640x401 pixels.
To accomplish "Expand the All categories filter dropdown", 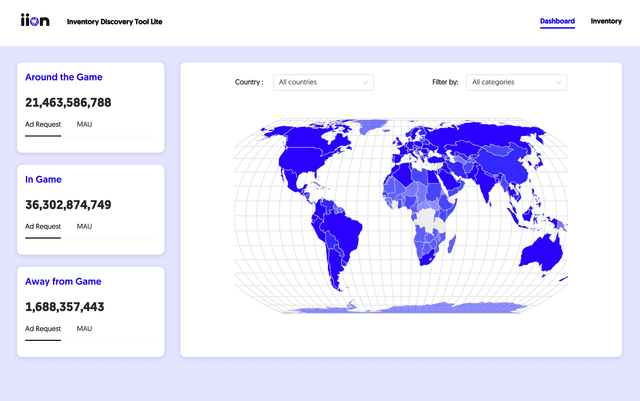I will [516, 82].
